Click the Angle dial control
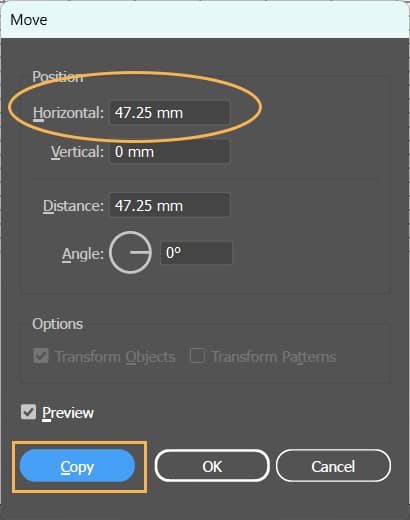 [130, 253]
